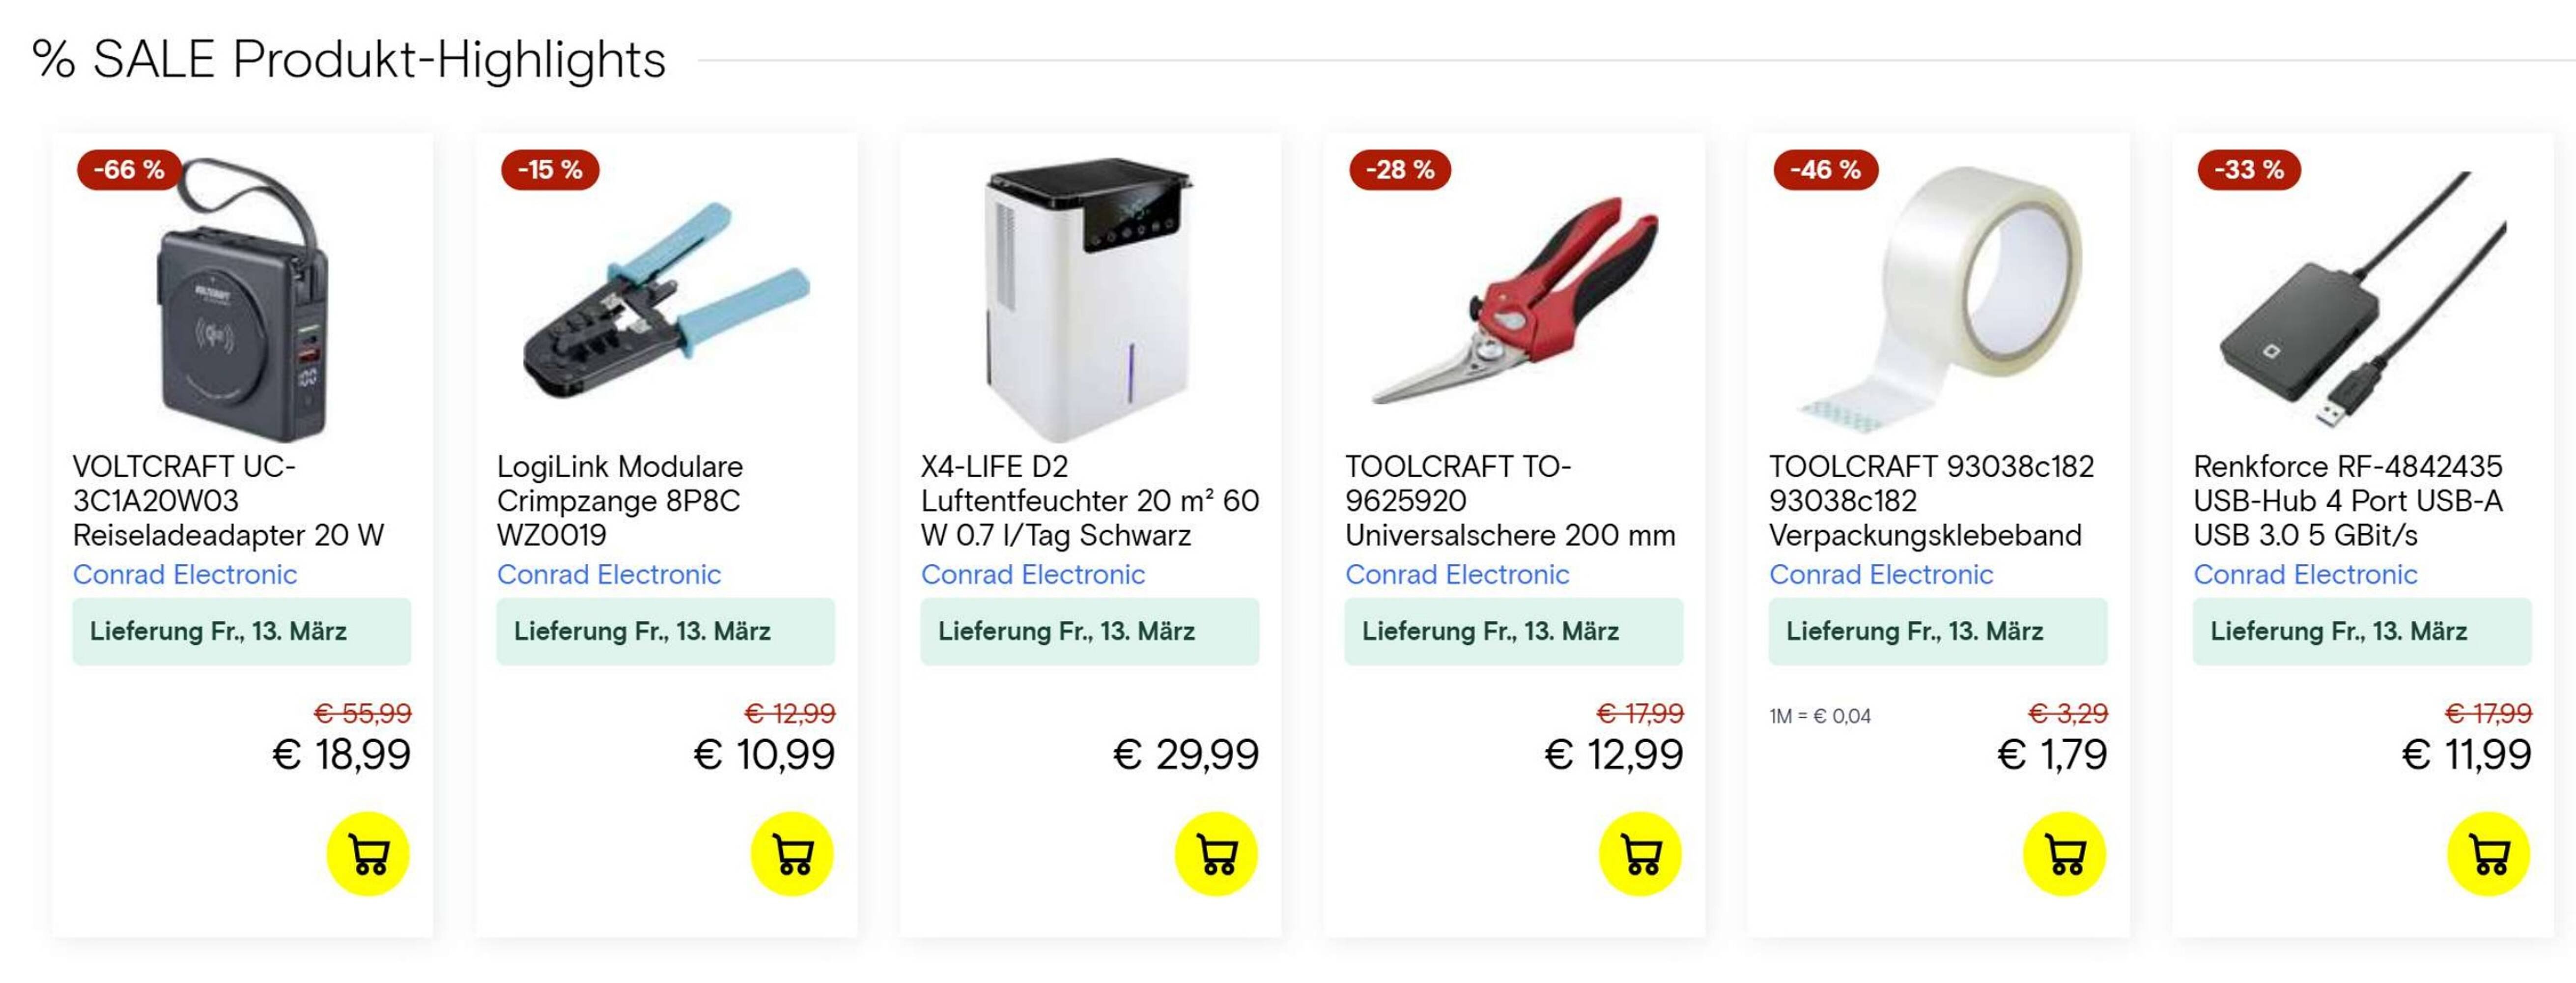Click the SALE Produkt-Highlights heading
The image size is (2576, 983).
(x=348, y=60)
